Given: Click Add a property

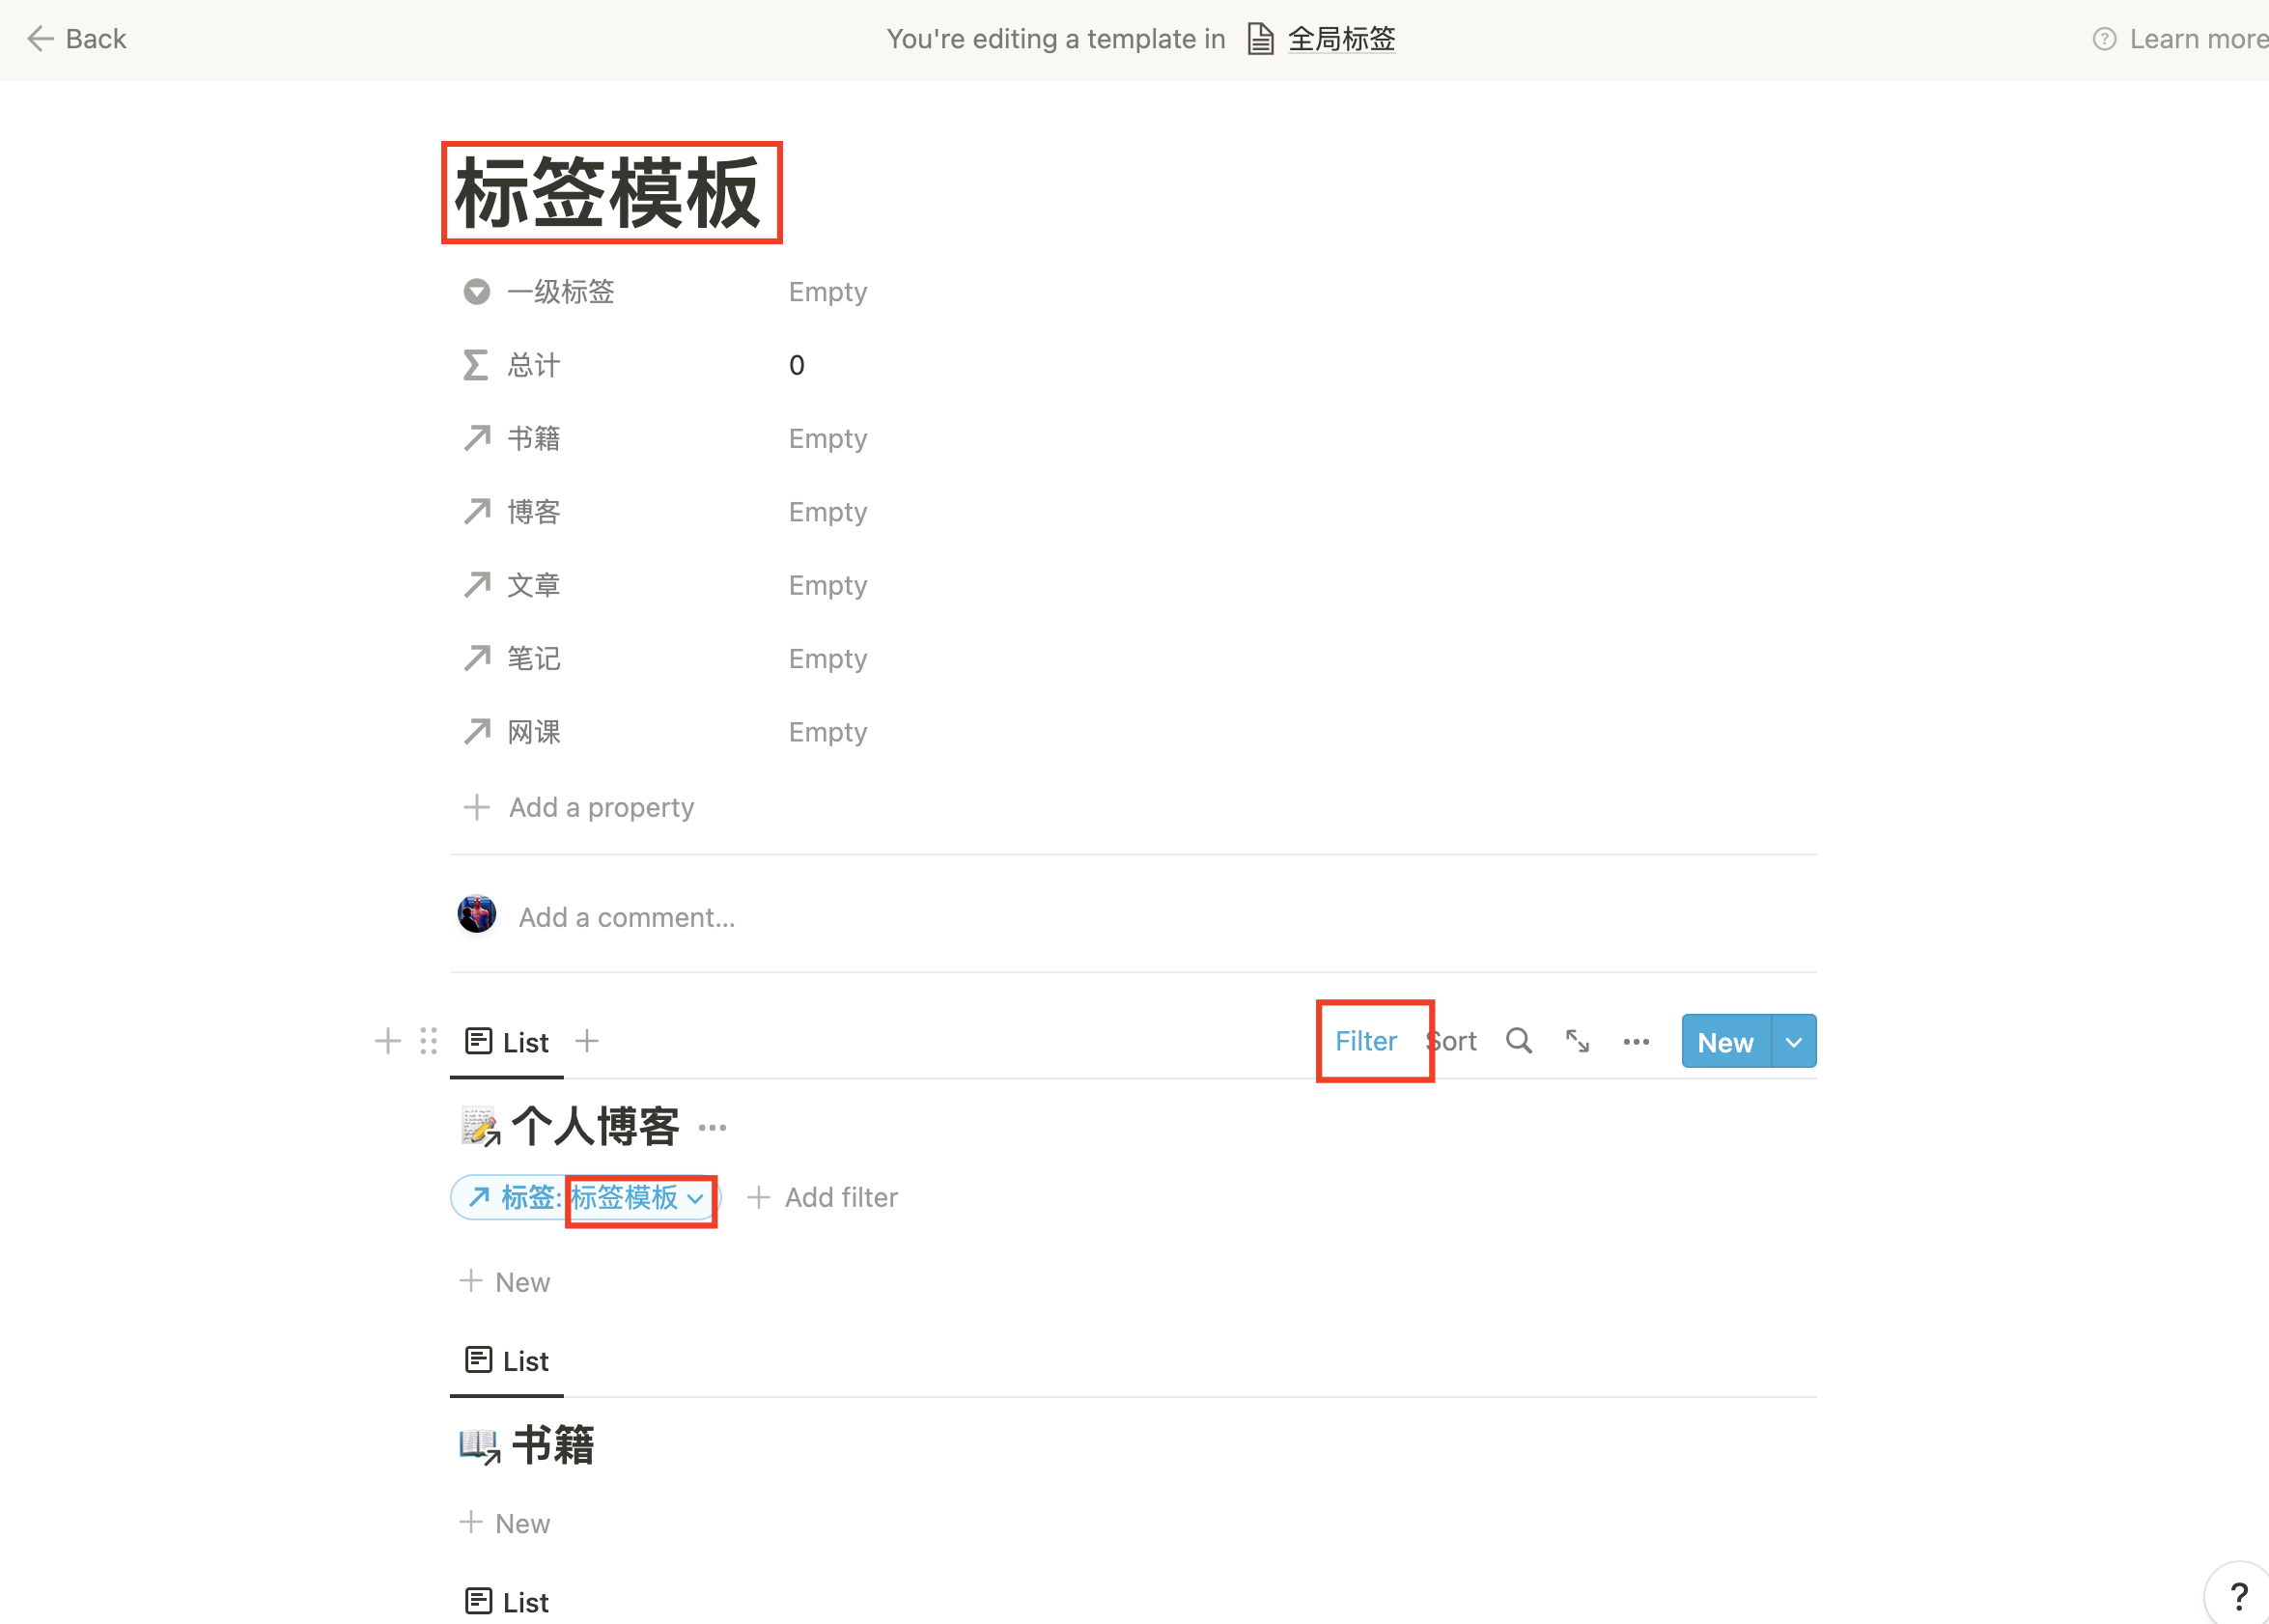Looking at the screenshot, I should tap(600, 807).
